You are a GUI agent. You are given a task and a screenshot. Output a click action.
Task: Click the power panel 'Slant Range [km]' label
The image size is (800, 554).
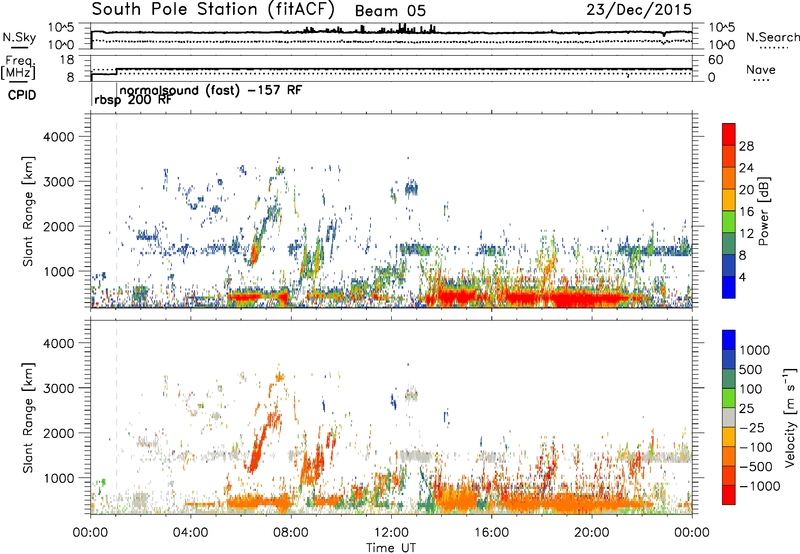coord(28,211)
